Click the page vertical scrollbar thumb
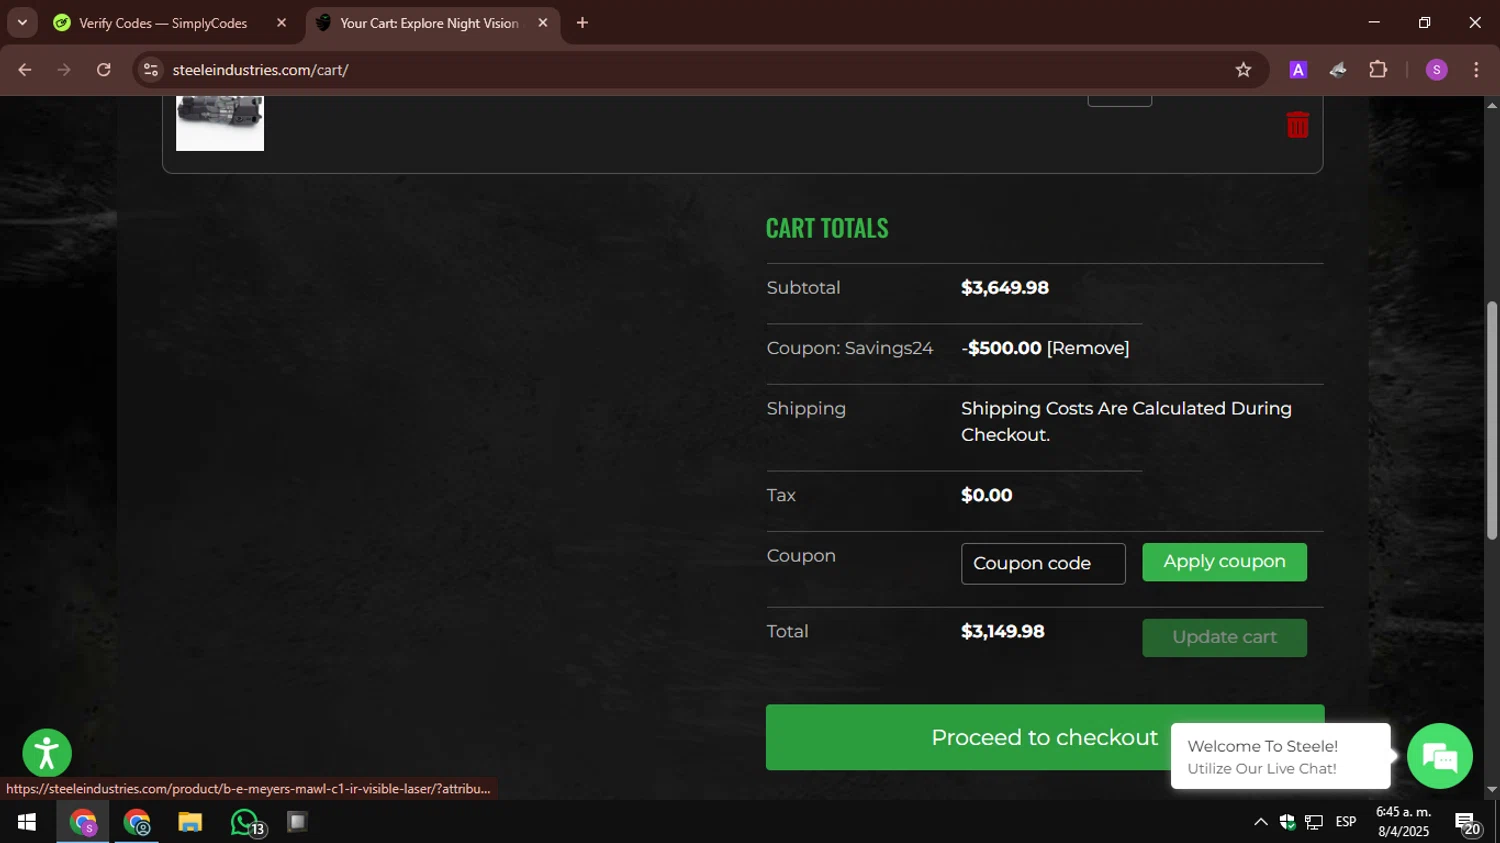The height and width of the screenshot is (843, 1500). 1492,420
